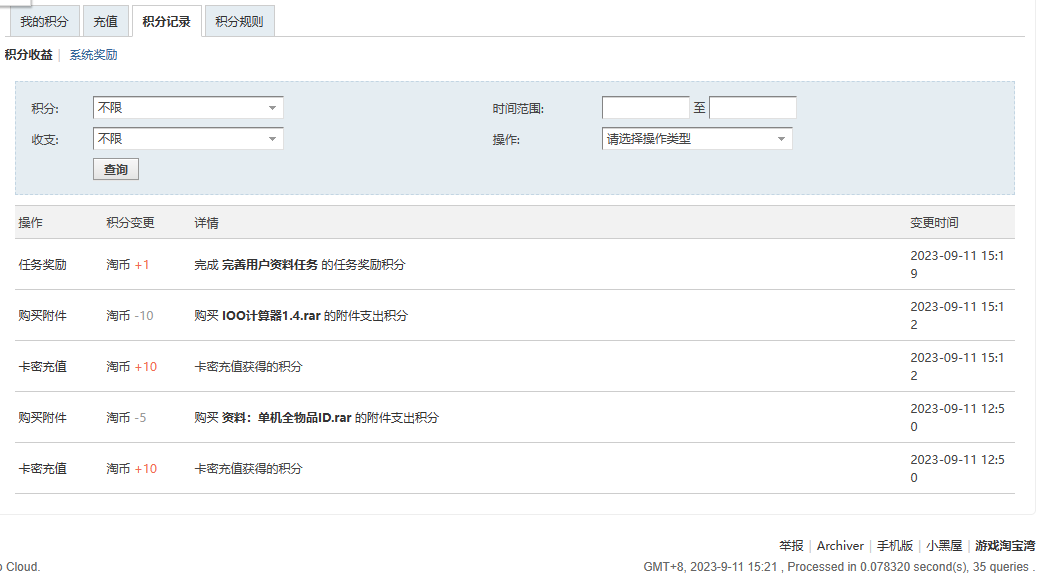Open the 系统奖励 link

[x=93, y=55]
